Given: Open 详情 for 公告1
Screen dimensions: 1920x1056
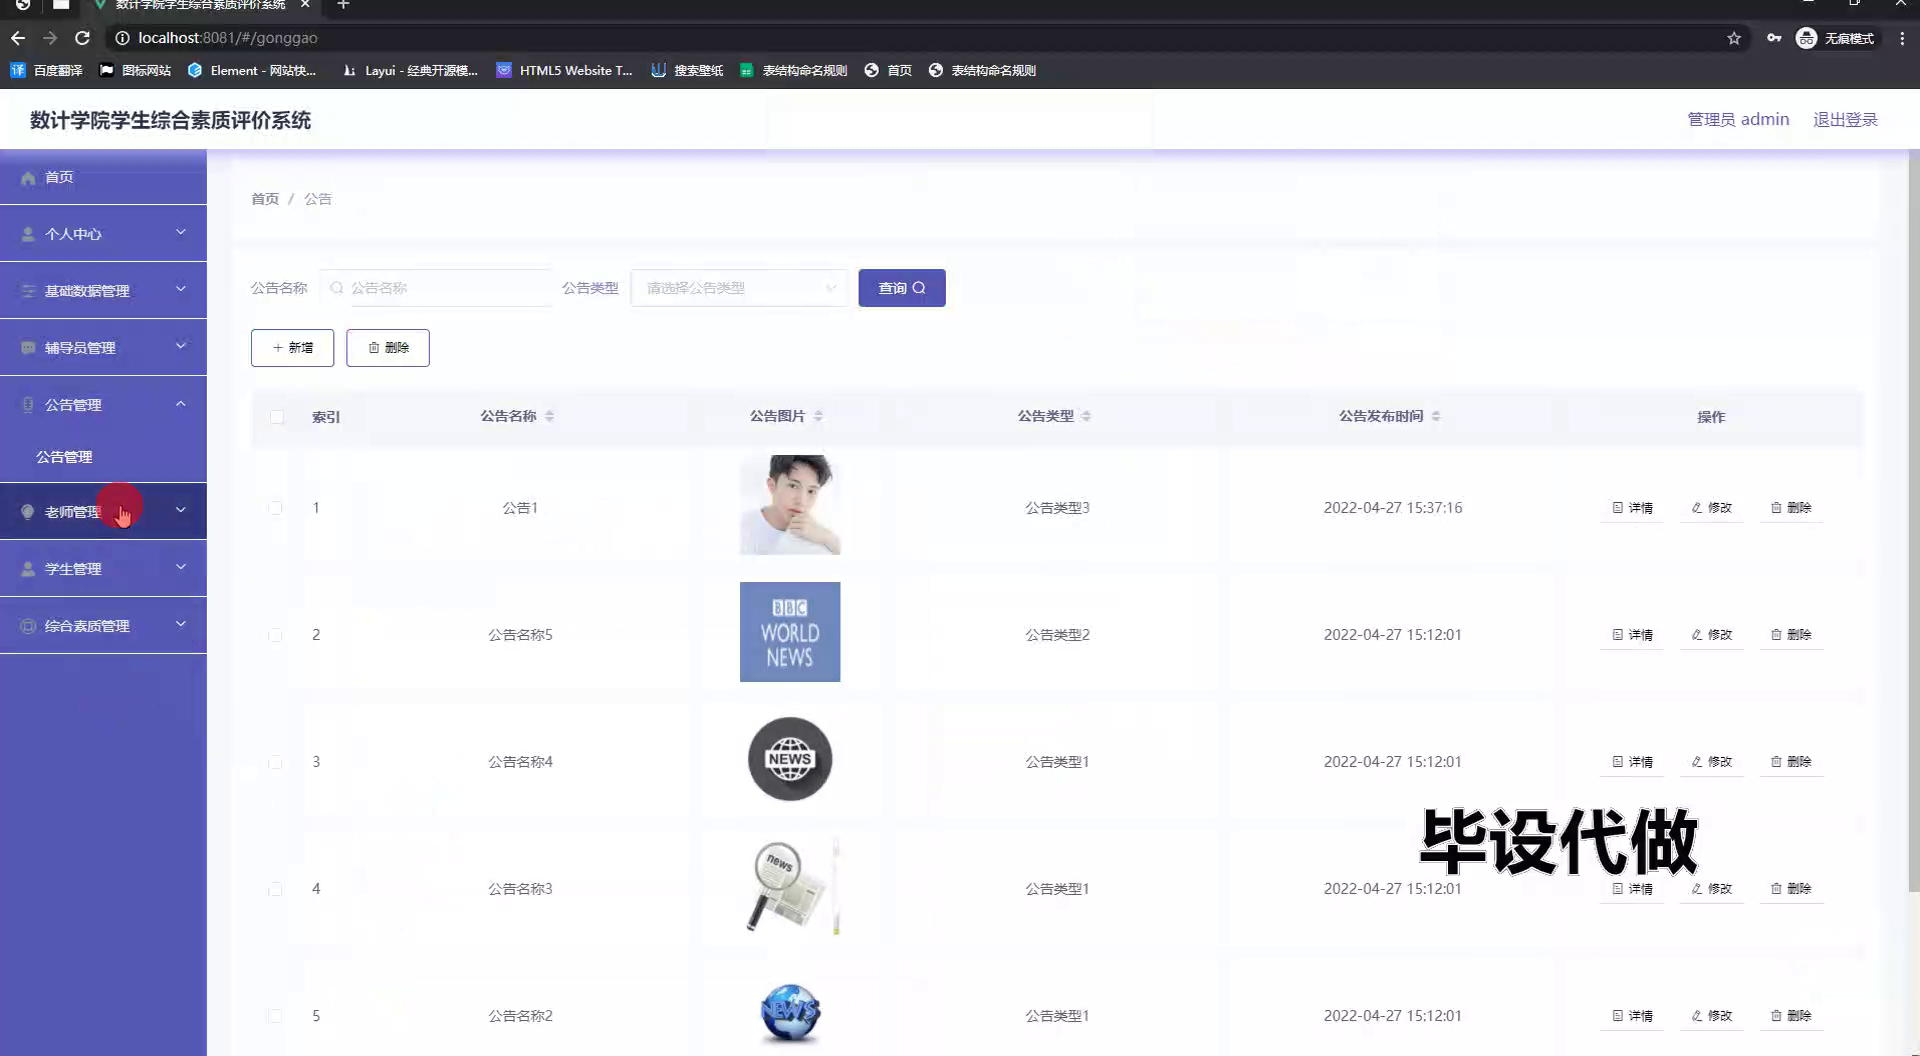Looking at the screenshot, I should point(1632,508).
